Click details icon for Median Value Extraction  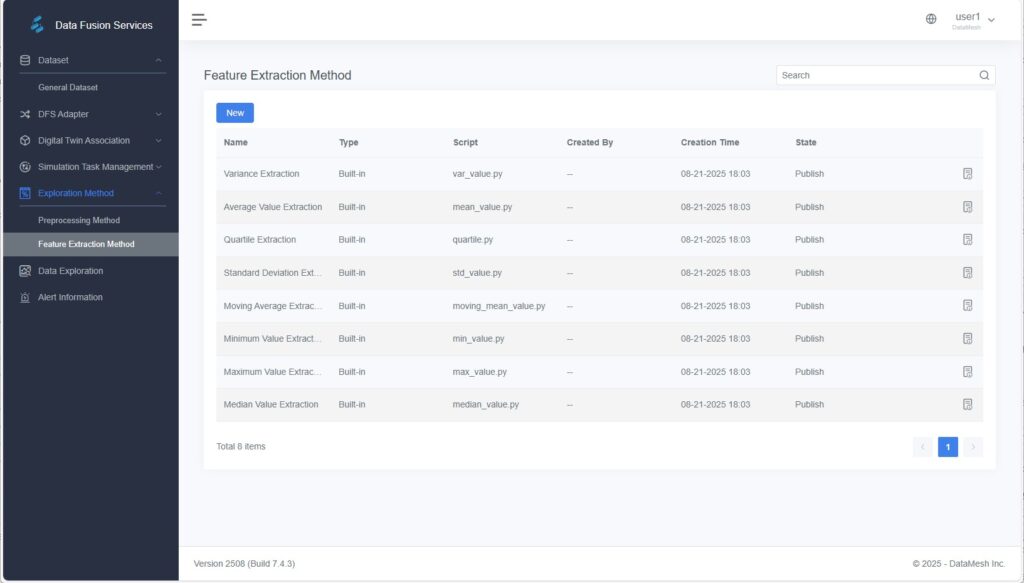coord(967,405)
